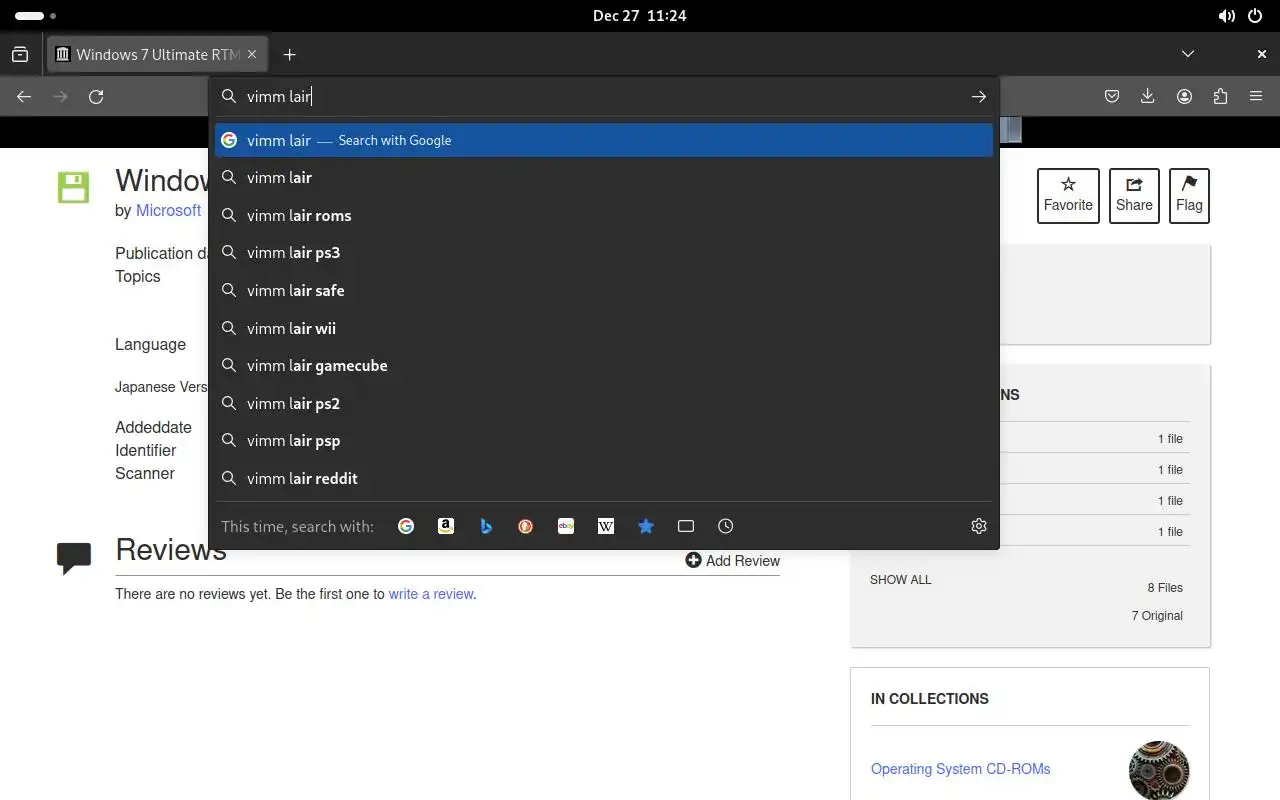Viewport: 1280px width, 800px height.
Task: Search with Google one-off engine icon
Action: (x=406, y=526)
